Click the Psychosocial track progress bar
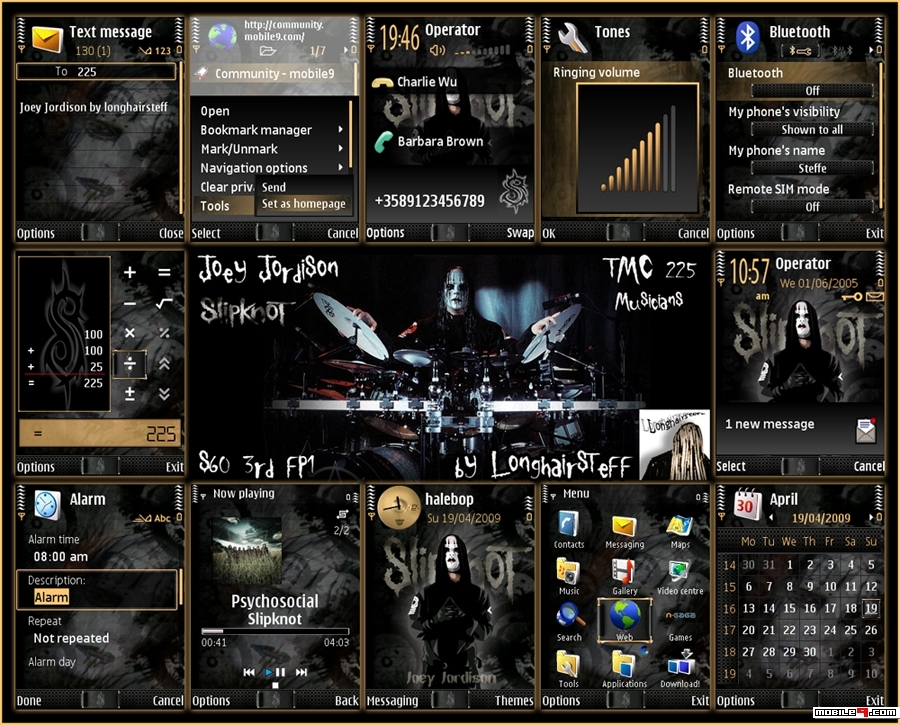900x725 pixels. click(x=275, y=631)
